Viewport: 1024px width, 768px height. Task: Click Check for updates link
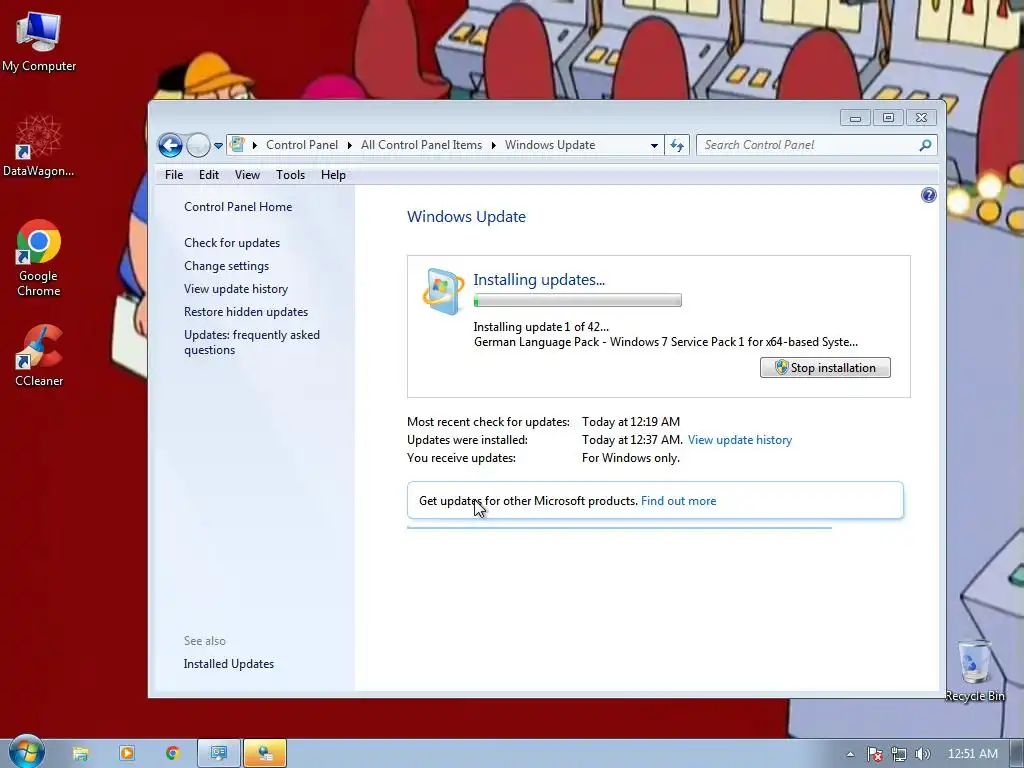point(232,243)
